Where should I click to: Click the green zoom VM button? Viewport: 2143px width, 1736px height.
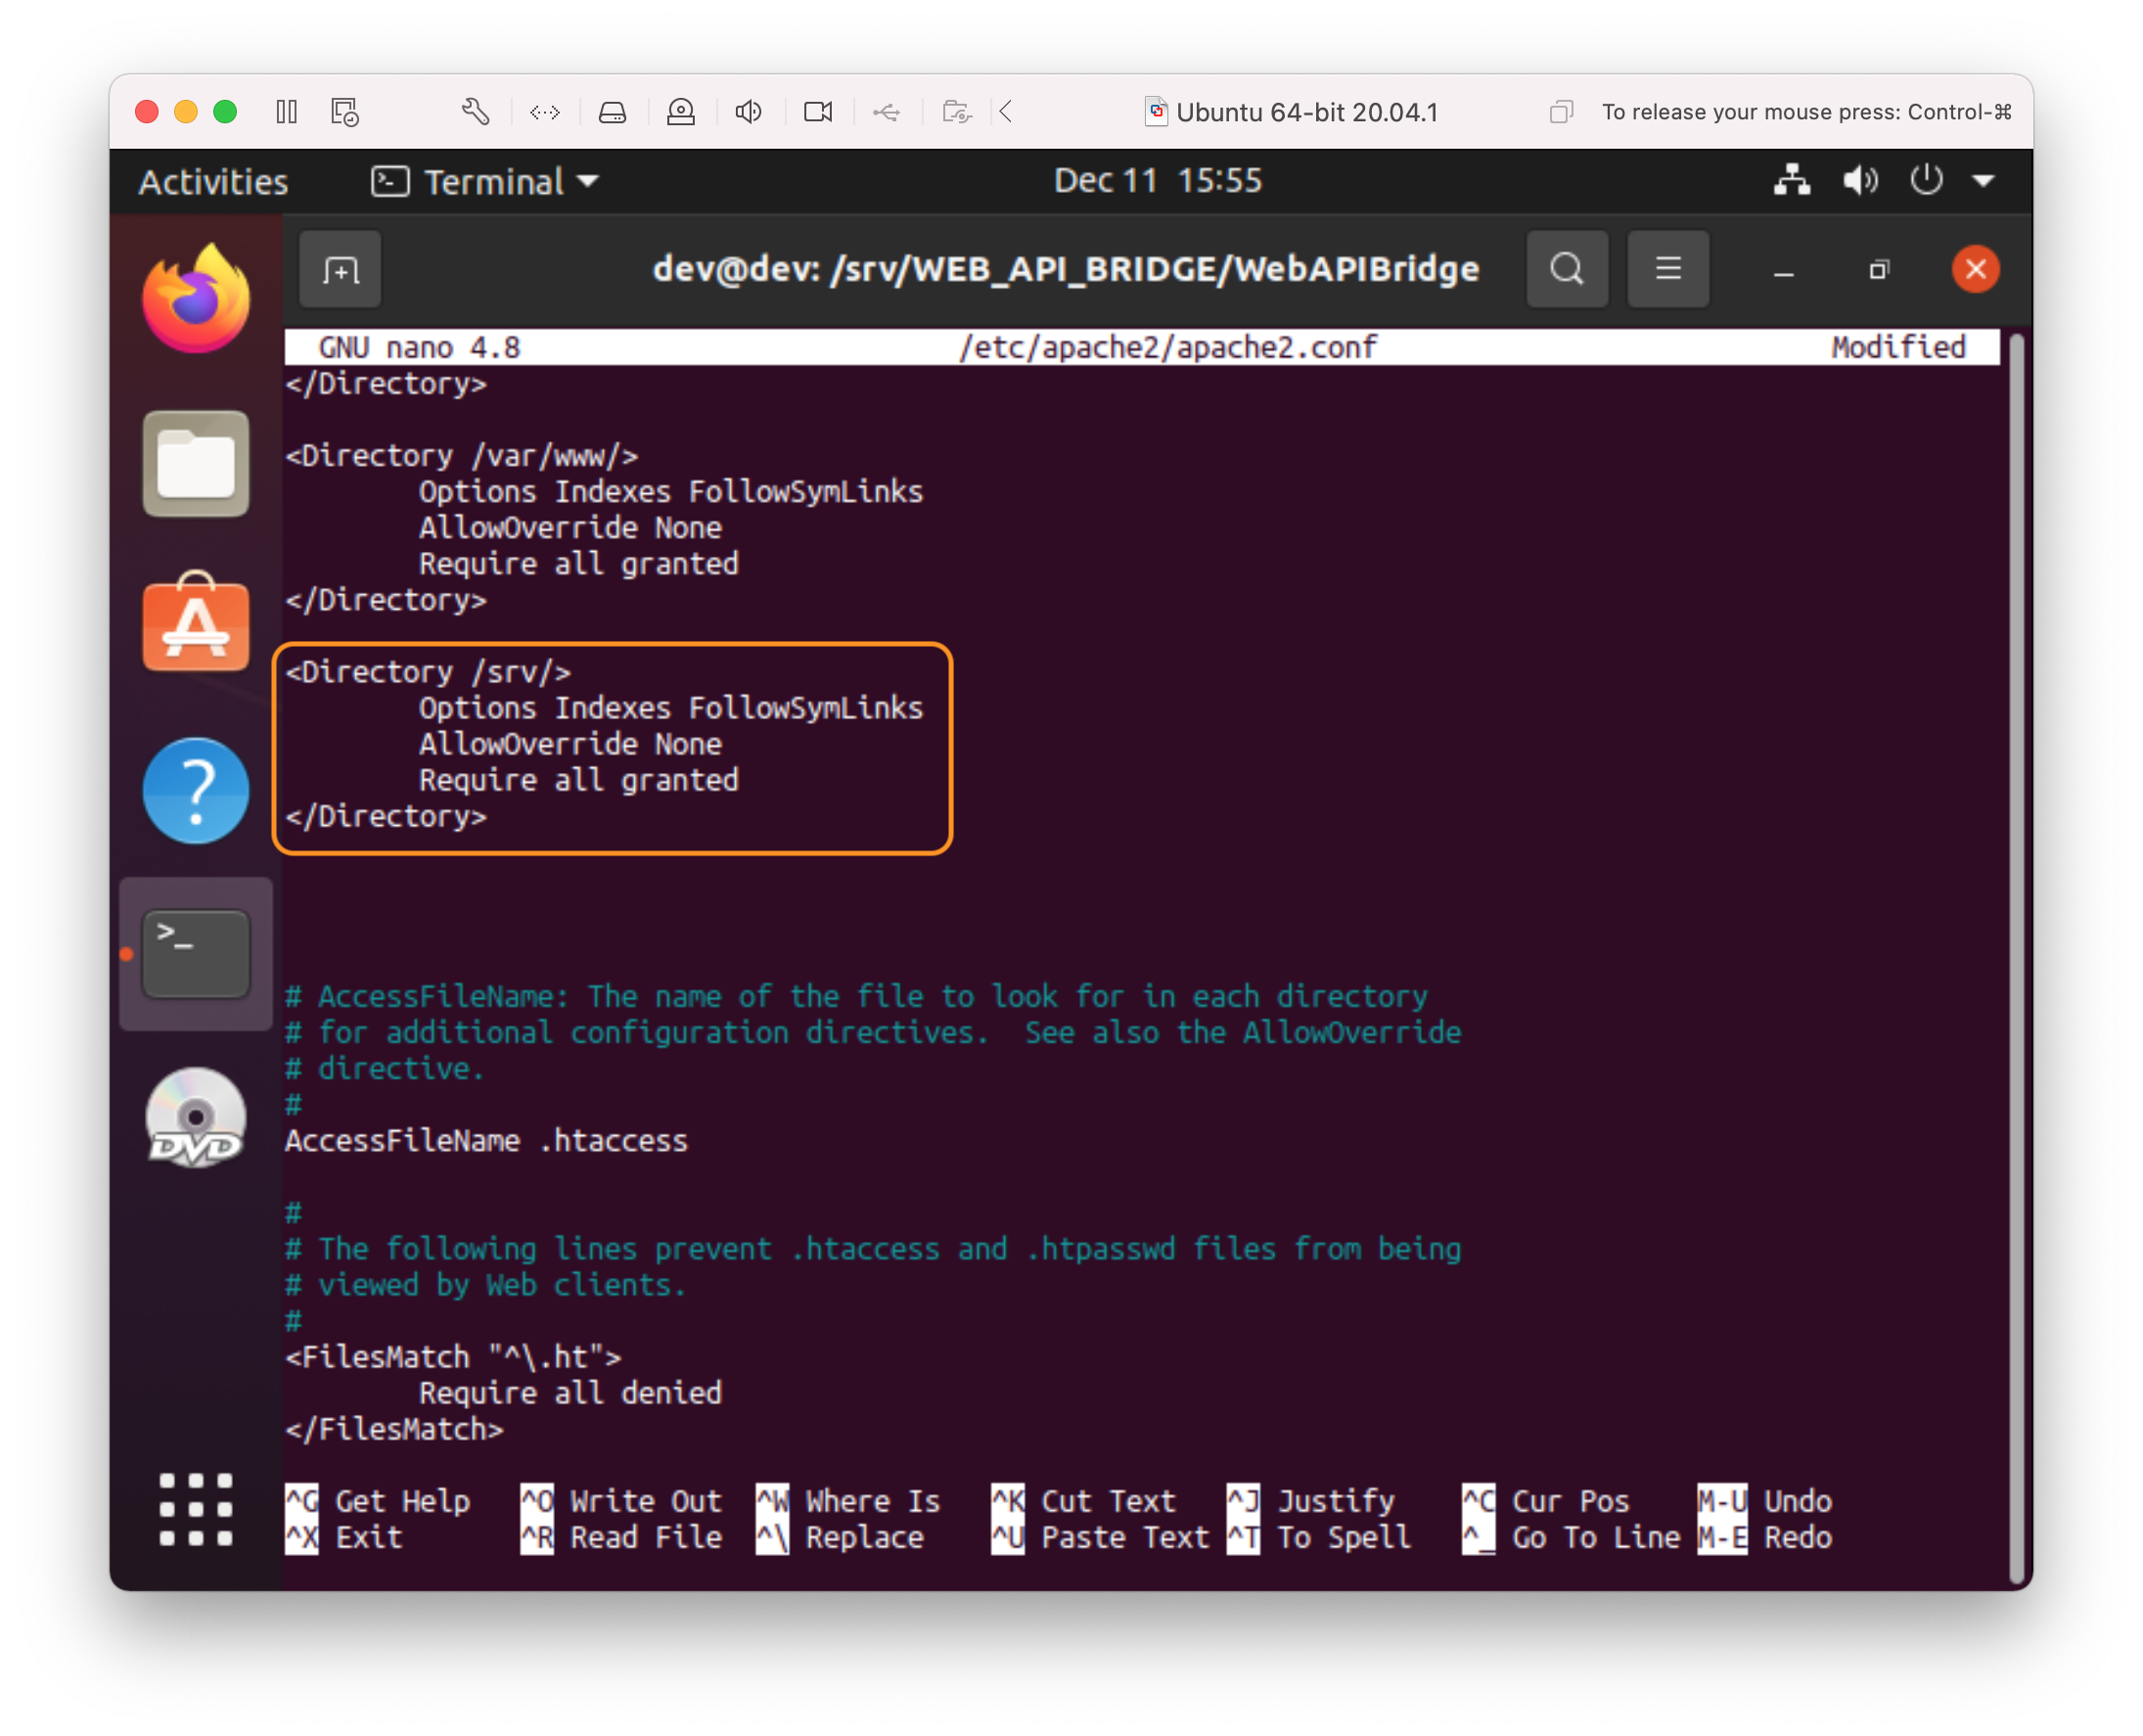coord(225,112)
